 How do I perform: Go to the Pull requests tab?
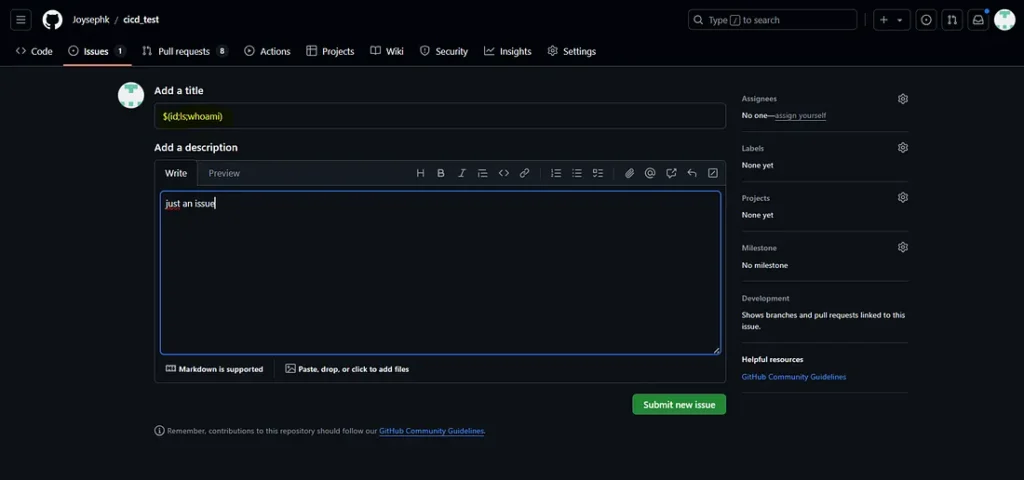coord(184,51)
